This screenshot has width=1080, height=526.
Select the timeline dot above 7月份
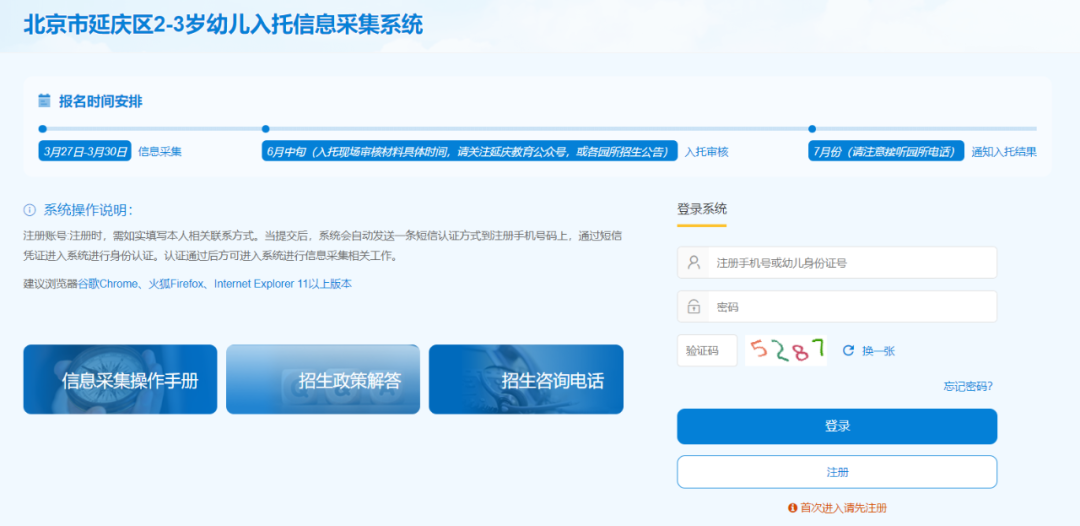pos(812,129)
